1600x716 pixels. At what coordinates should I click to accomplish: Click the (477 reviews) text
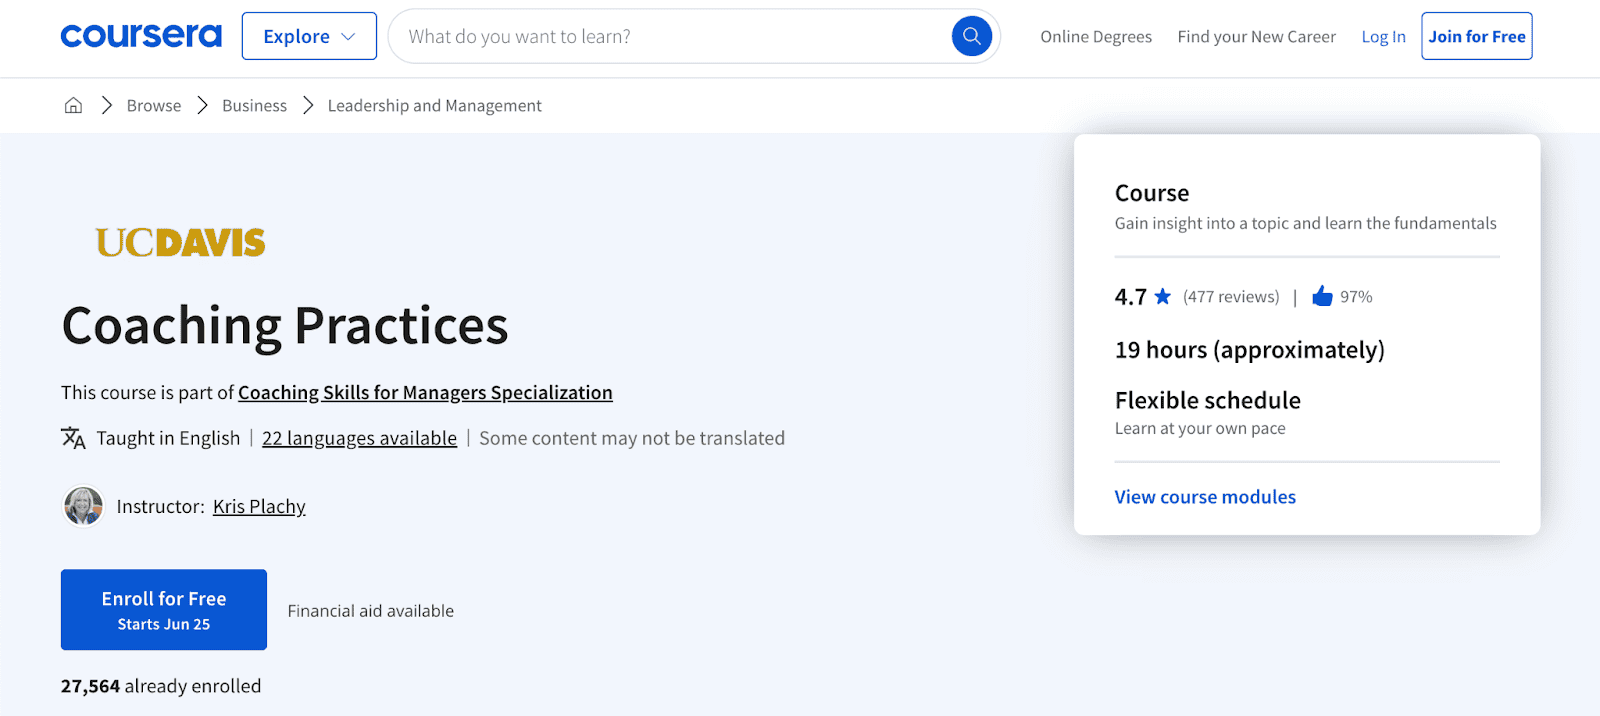1231,297
